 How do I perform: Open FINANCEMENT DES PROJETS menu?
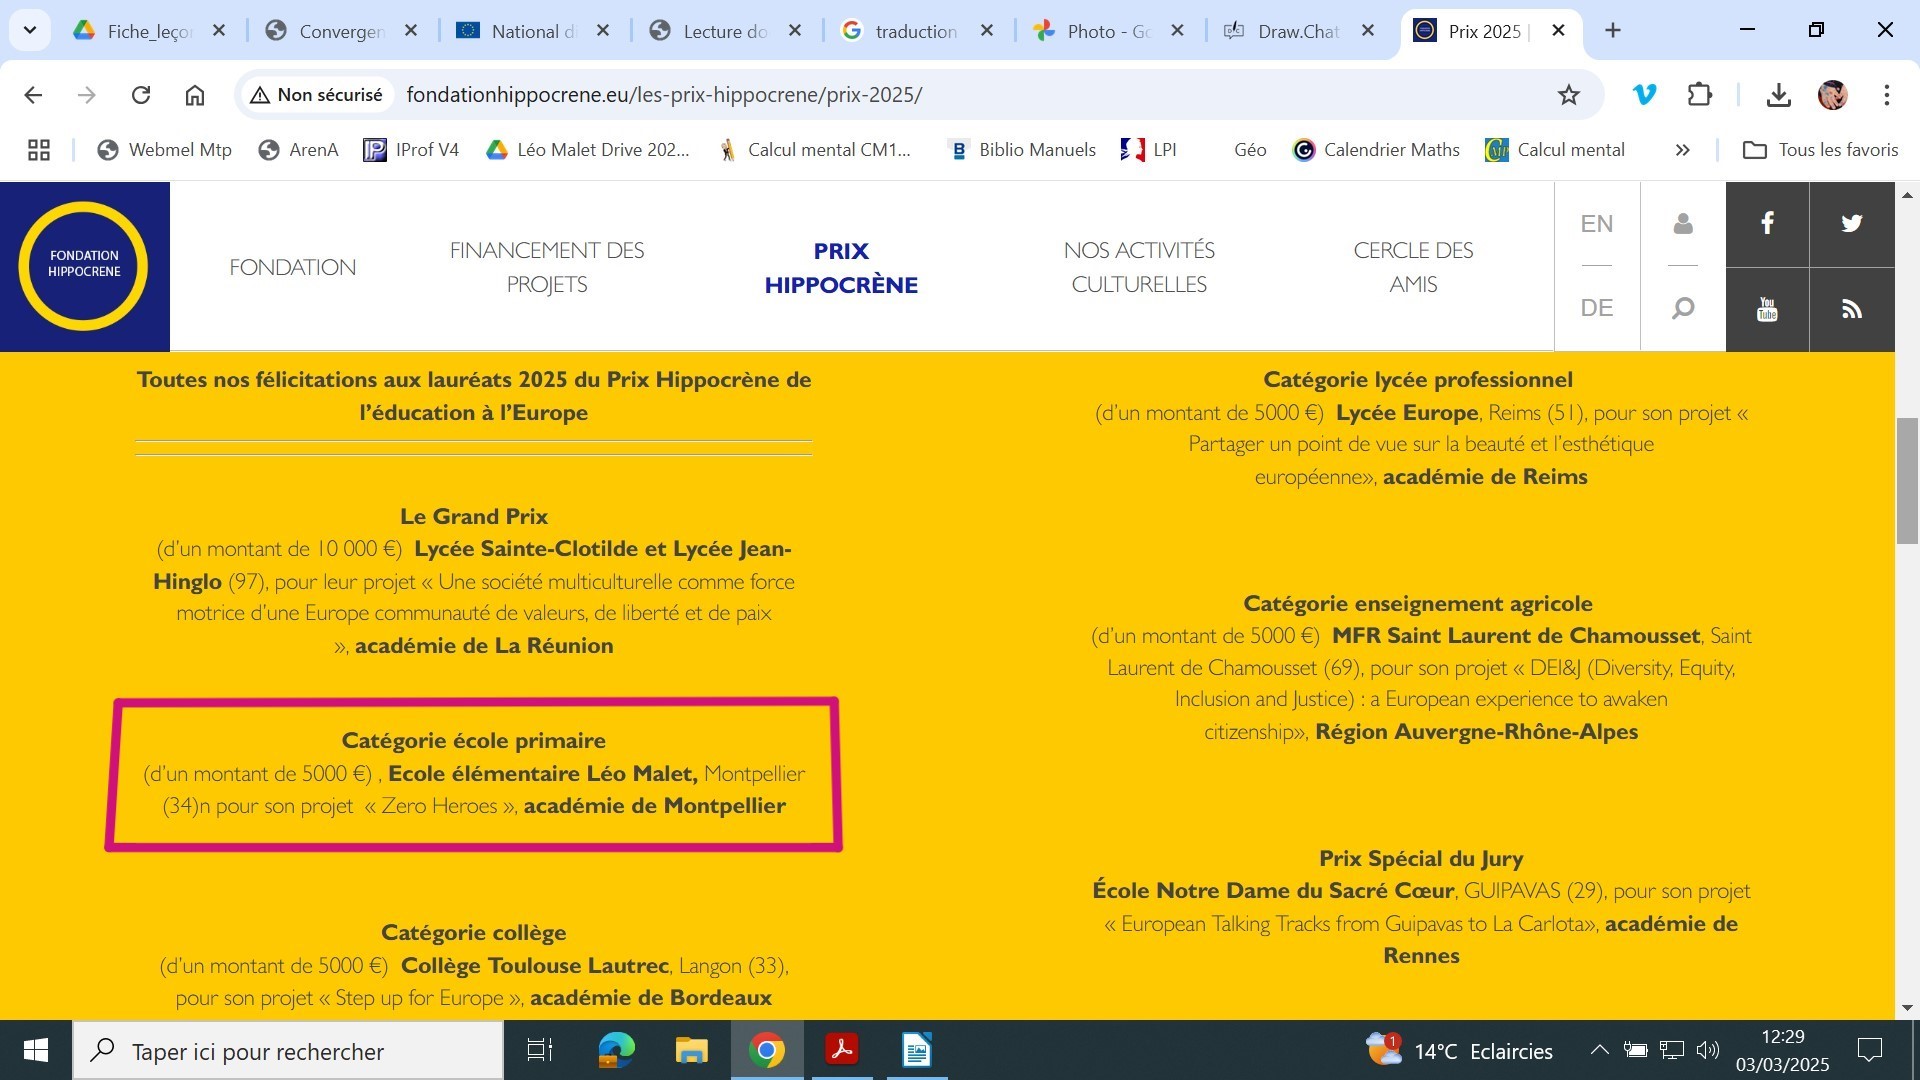(547, 267)
